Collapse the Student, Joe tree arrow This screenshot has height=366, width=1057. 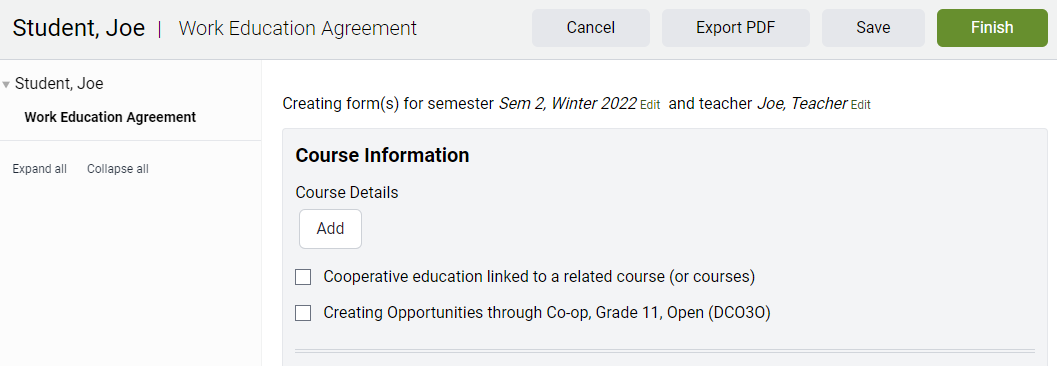(6, 85)
